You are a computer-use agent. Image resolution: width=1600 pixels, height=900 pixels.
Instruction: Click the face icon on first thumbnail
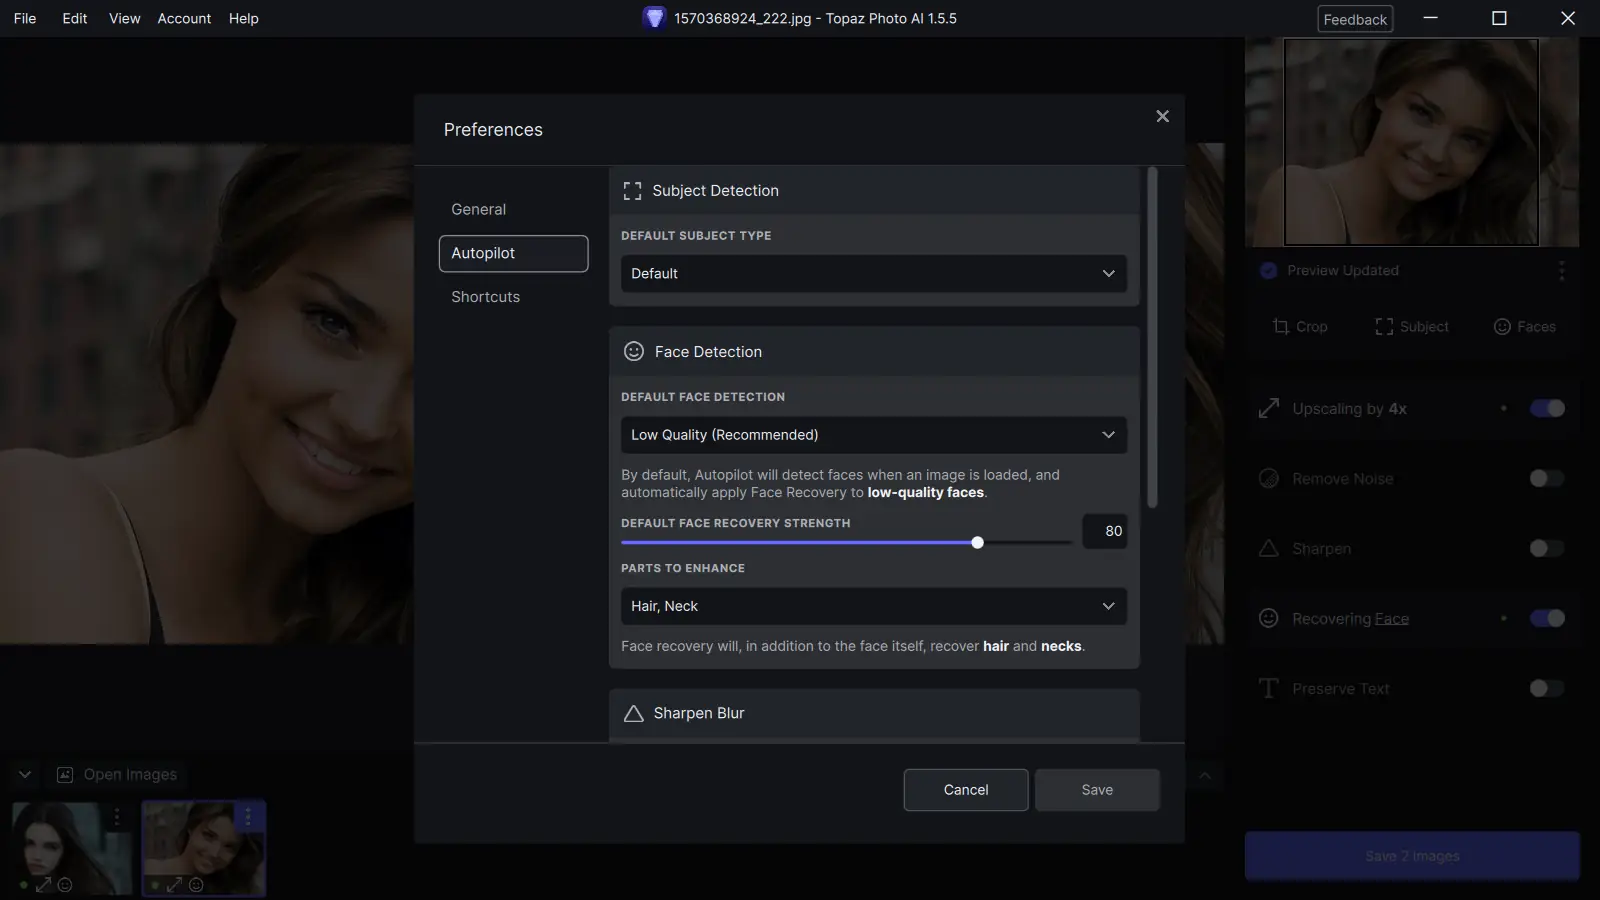(65, 885)
